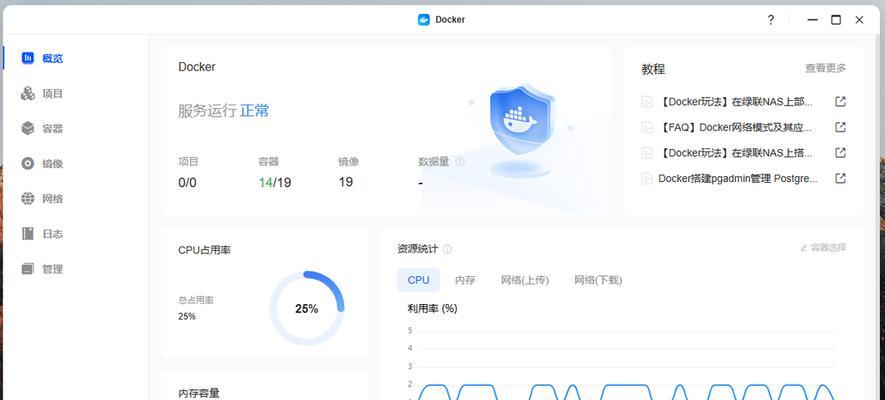
Task: Open Docker搭建pgadmin管理 Postgre tutorial link
Action: [738, 179]
